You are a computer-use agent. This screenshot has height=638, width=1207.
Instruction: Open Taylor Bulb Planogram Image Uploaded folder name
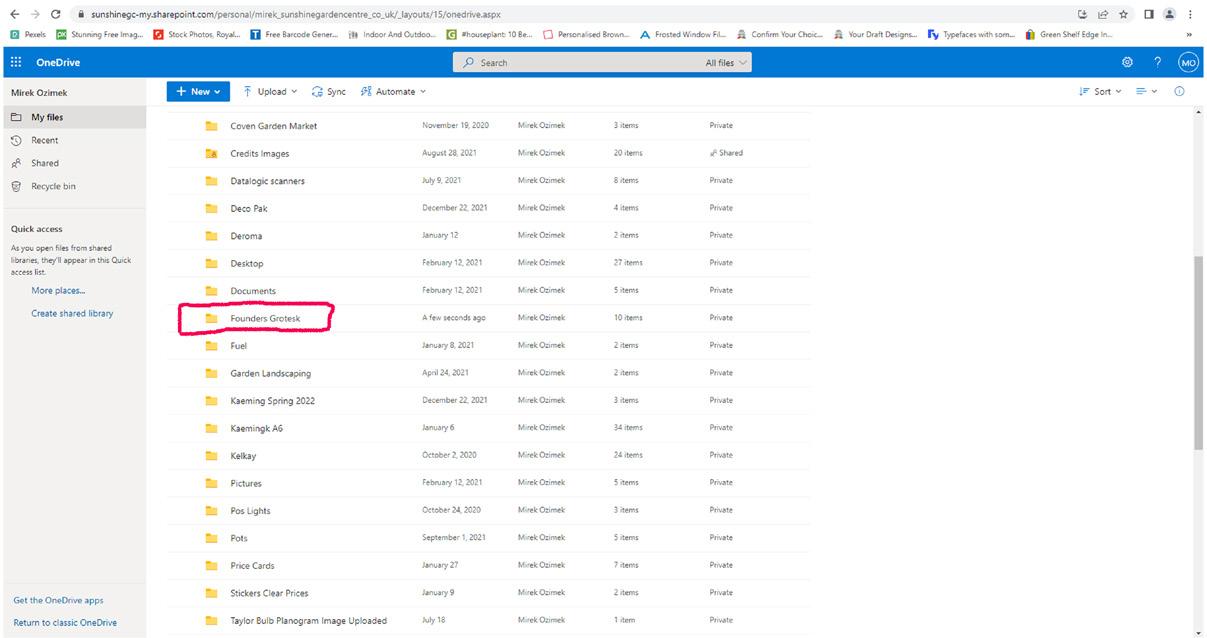[x=309, y=620]
